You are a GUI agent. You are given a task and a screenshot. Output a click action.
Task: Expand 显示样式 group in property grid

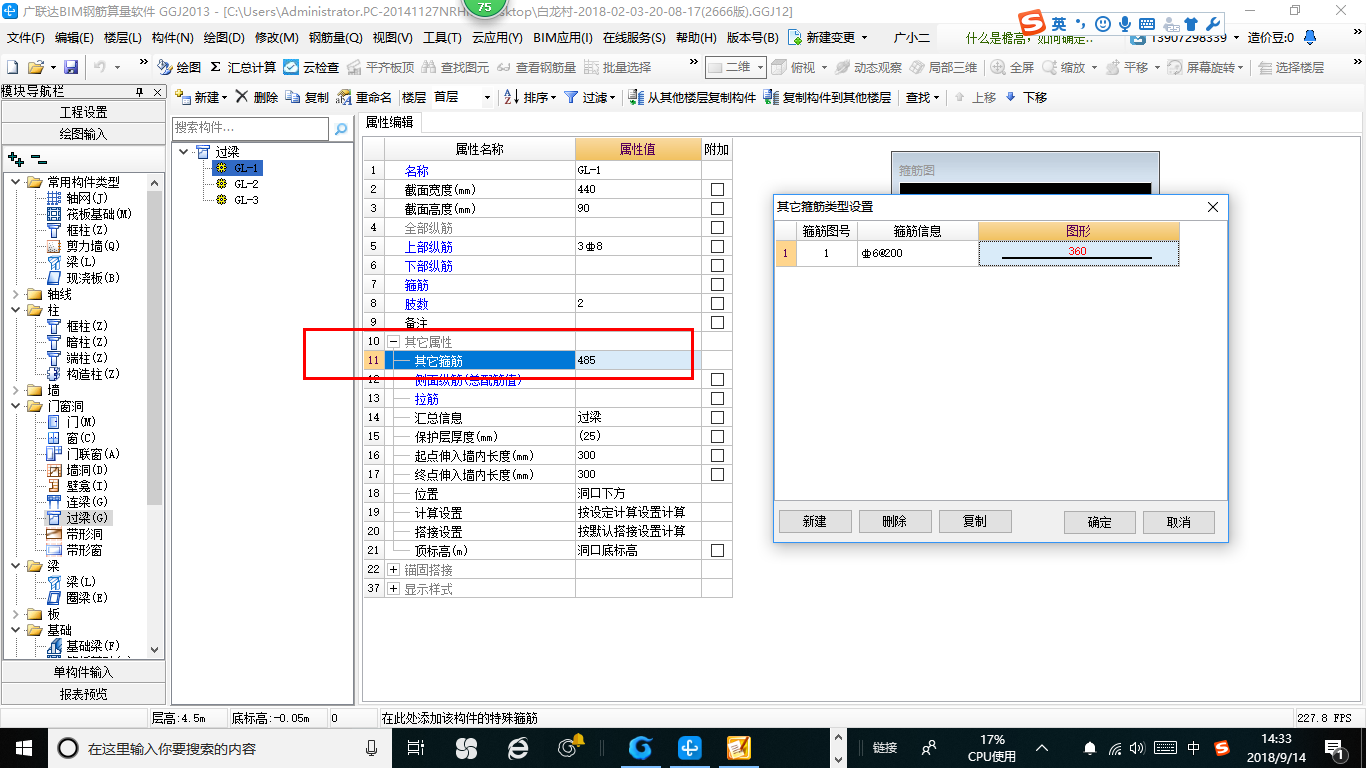[393, 589]
